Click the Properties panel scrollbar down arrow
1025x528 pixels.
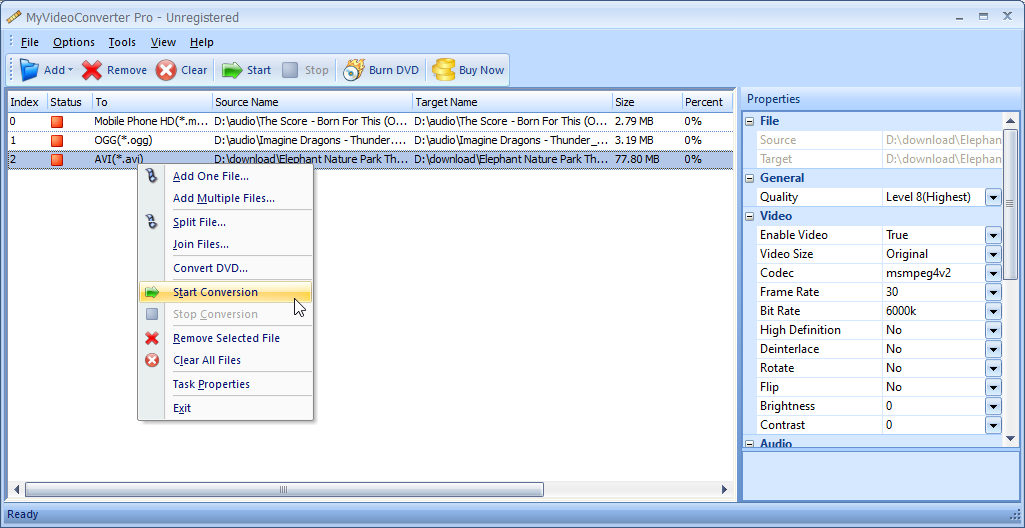tap(1010, 438)
